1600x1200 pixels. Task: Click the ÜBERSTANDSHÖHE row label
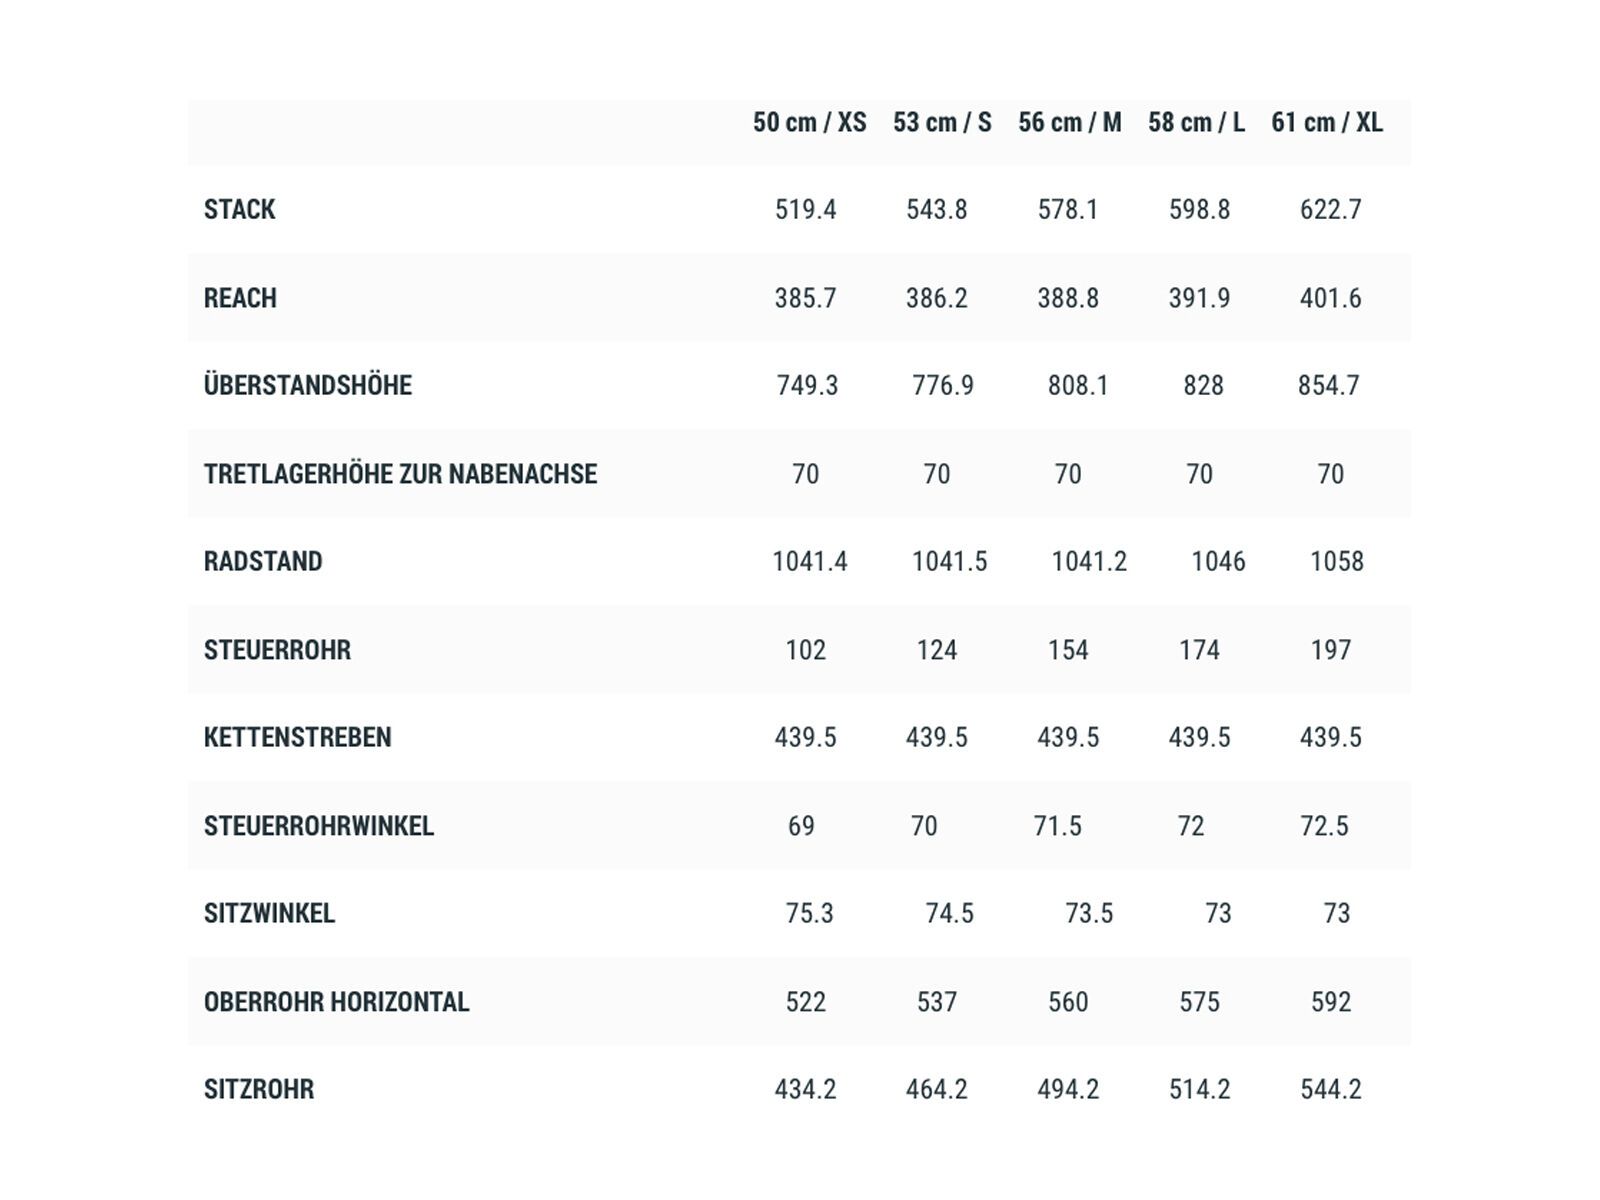308,386
